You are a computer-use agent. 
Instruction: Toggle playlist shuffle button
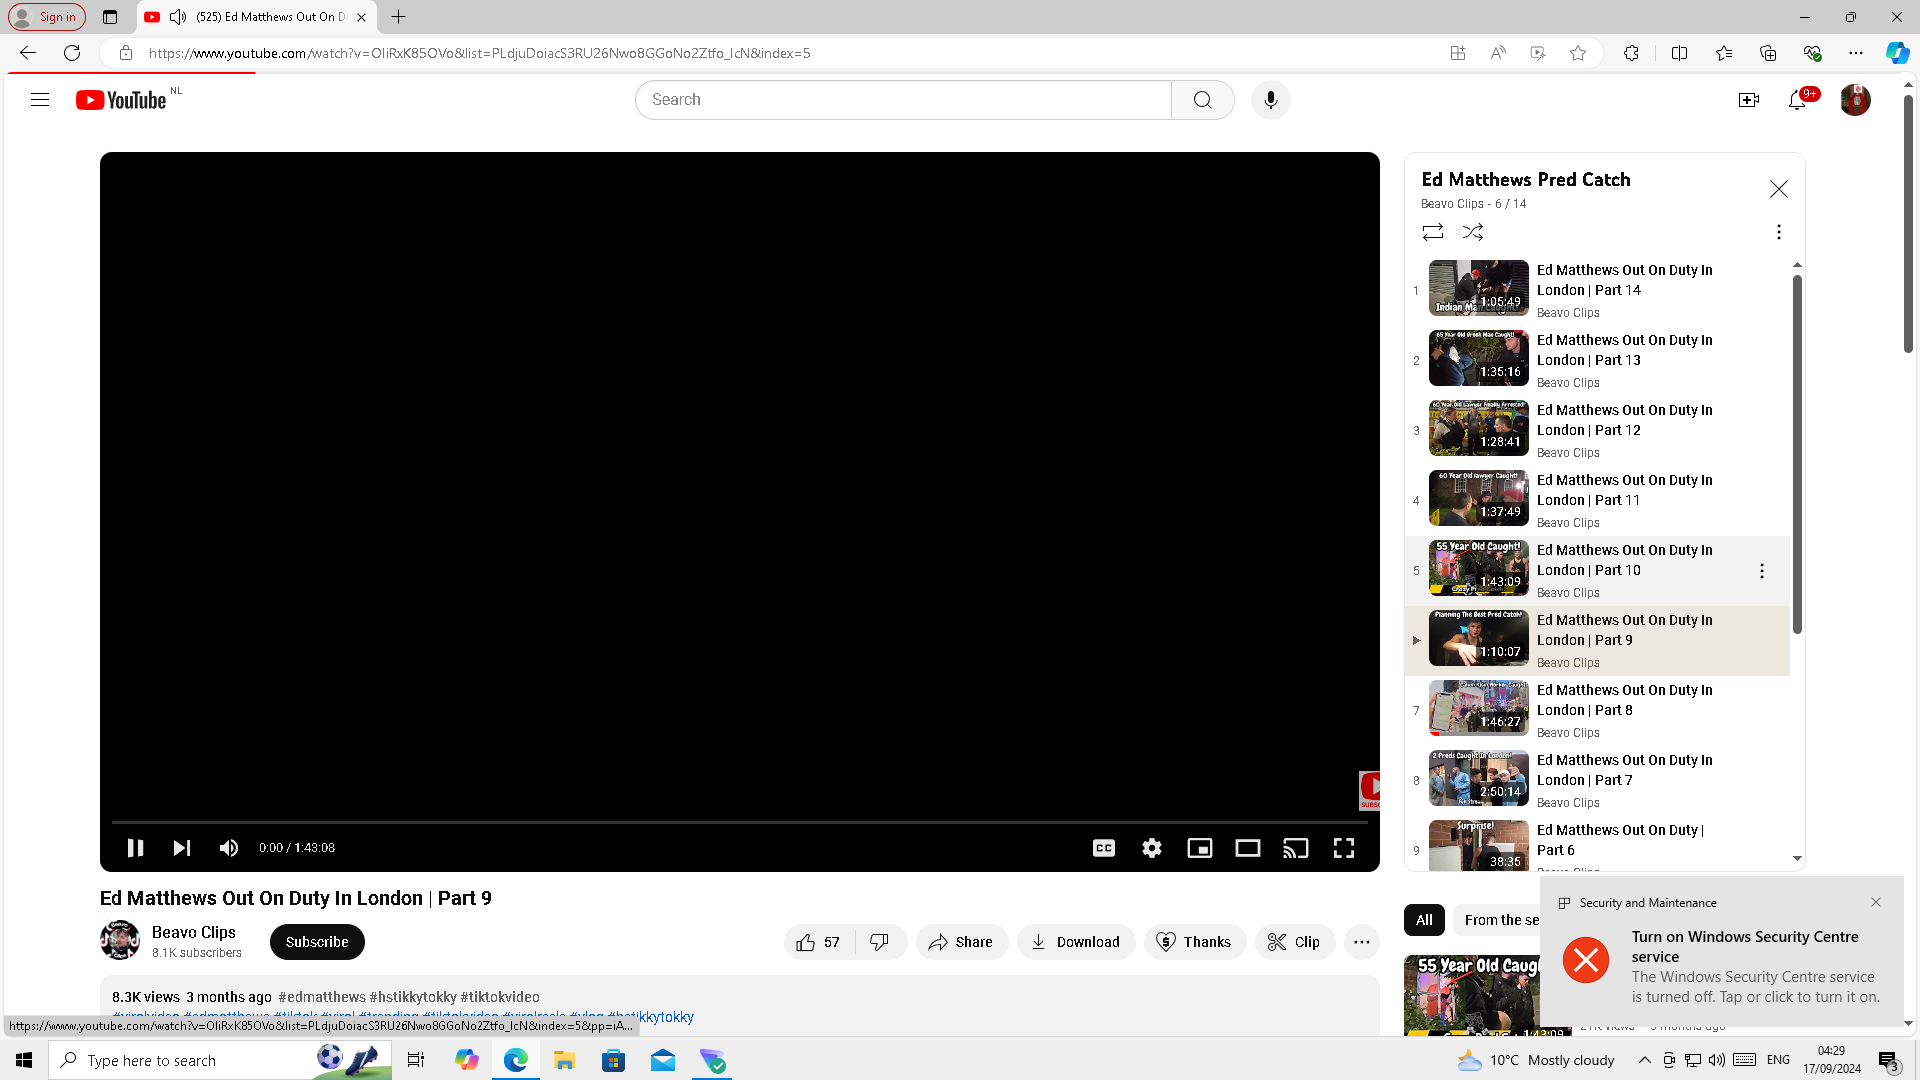pos(1473,232)
